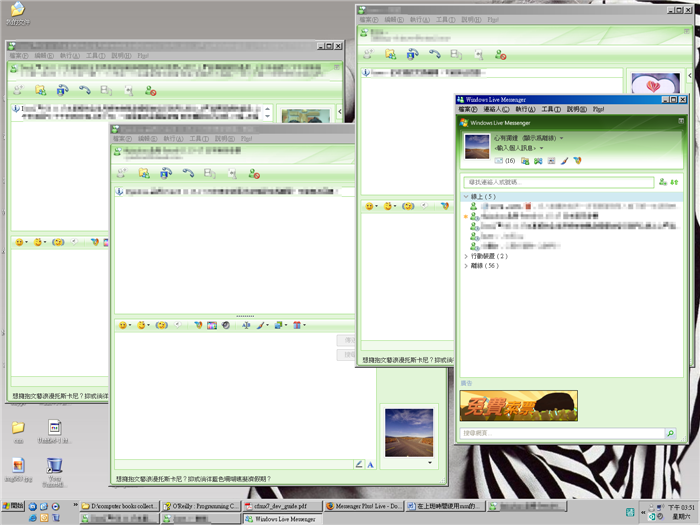
Task: Click web search input field in main window
Action: [x=562, y=433]
